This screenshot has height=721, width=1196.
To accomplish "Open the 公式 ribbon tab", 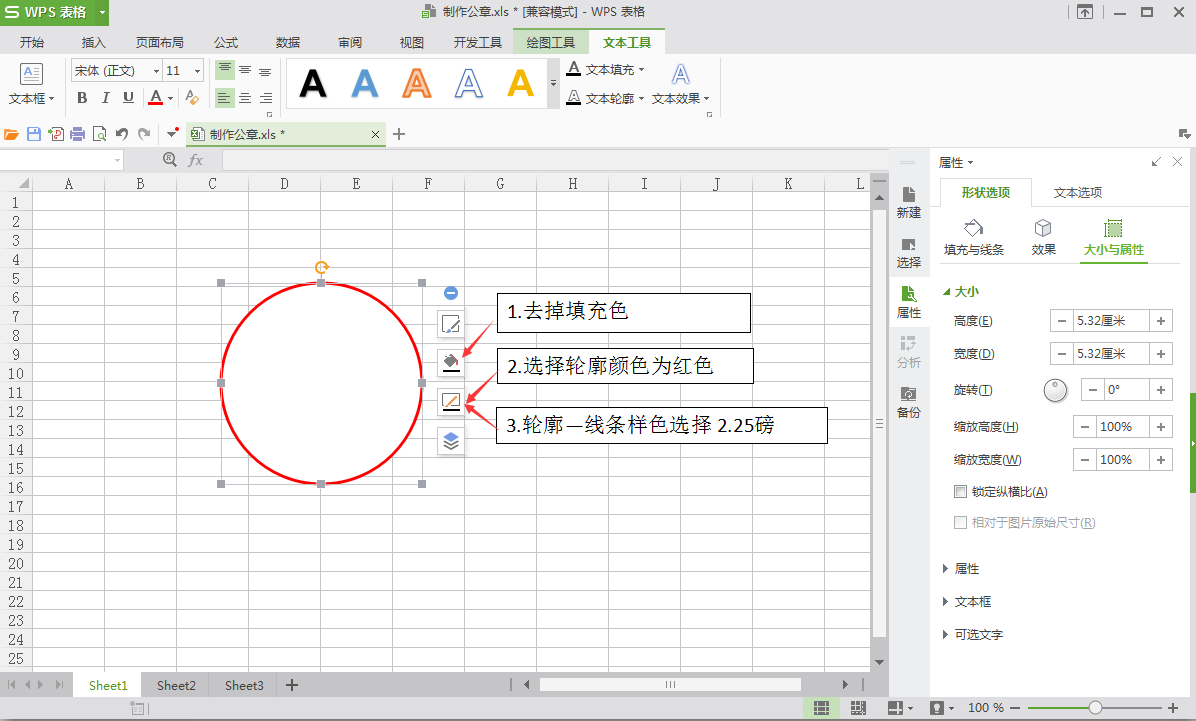I will pos(226,43).
